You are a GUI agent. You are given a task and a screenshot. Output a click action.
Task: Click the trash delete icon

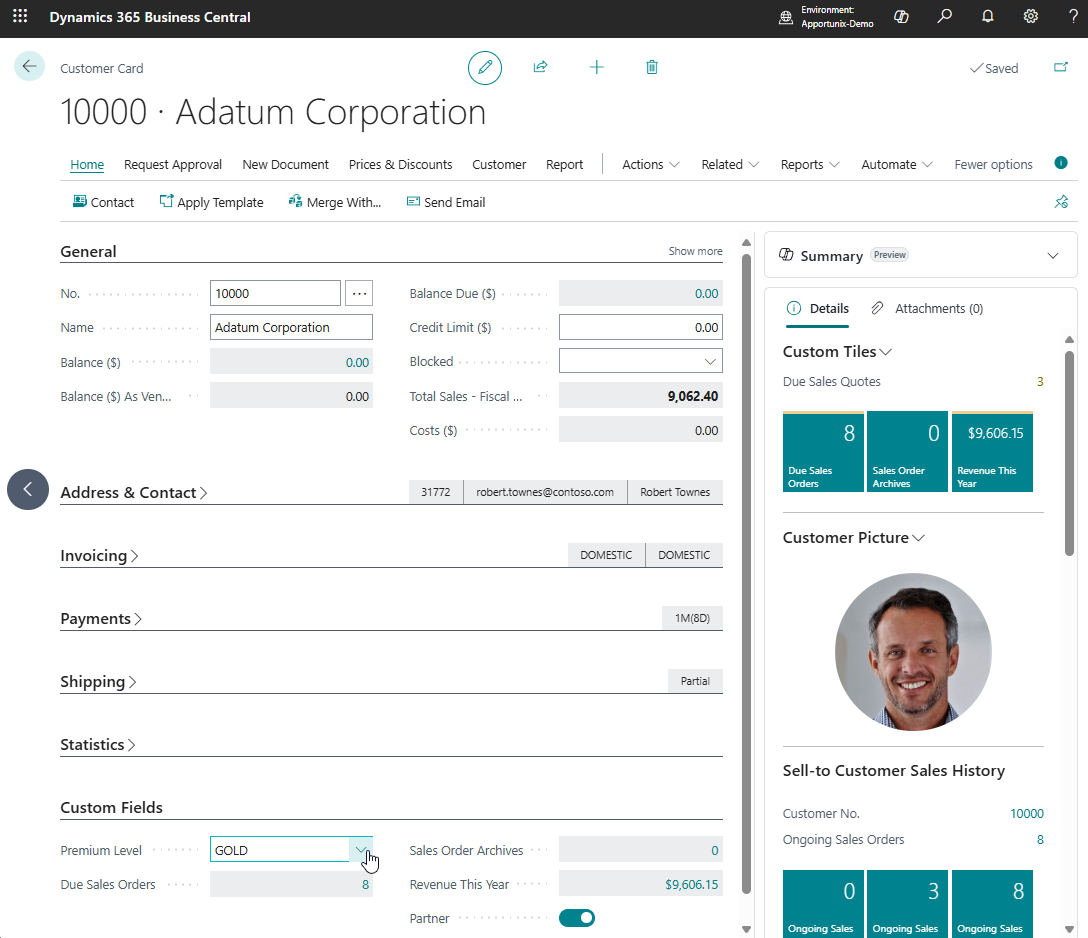point(652,67)
